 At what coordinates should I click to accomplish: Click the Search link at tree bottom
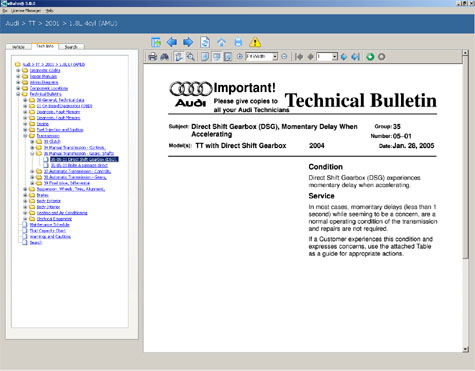[x=36, y=243]
